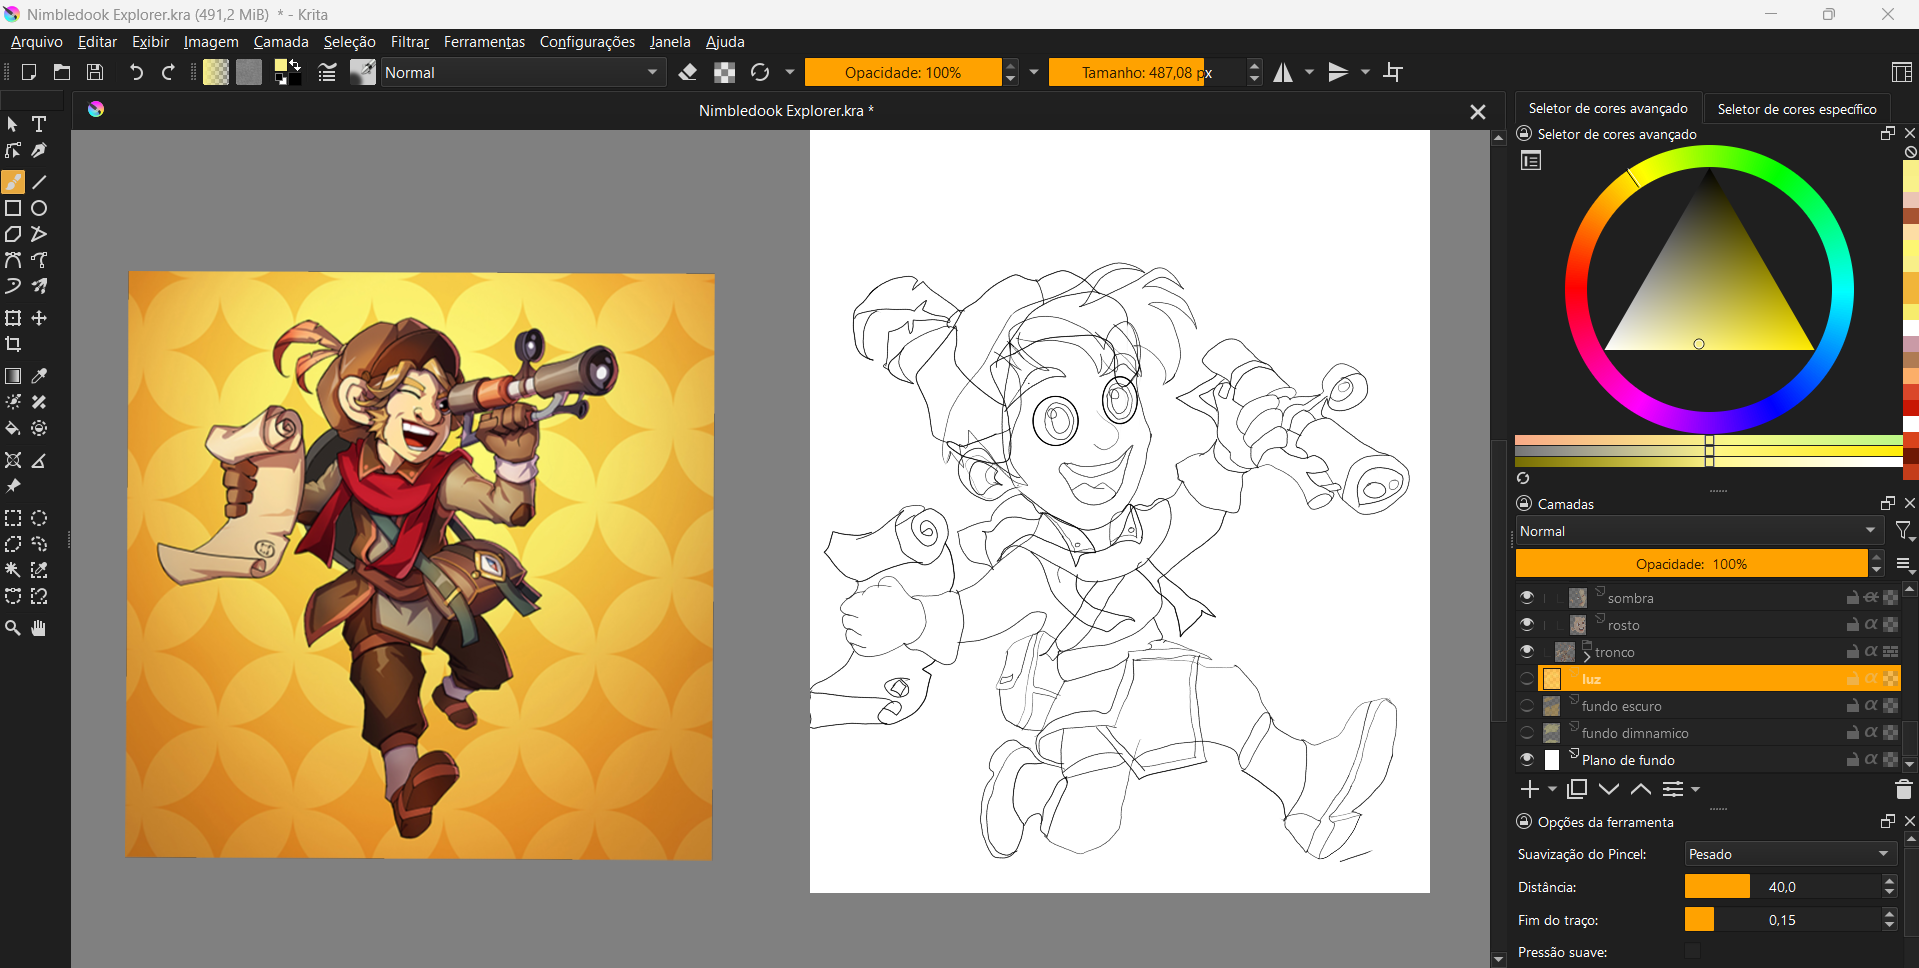This screenshot has height=968, width=1919.
Task: Delete layer with the trash icon
Action: tap(1903, 789)
